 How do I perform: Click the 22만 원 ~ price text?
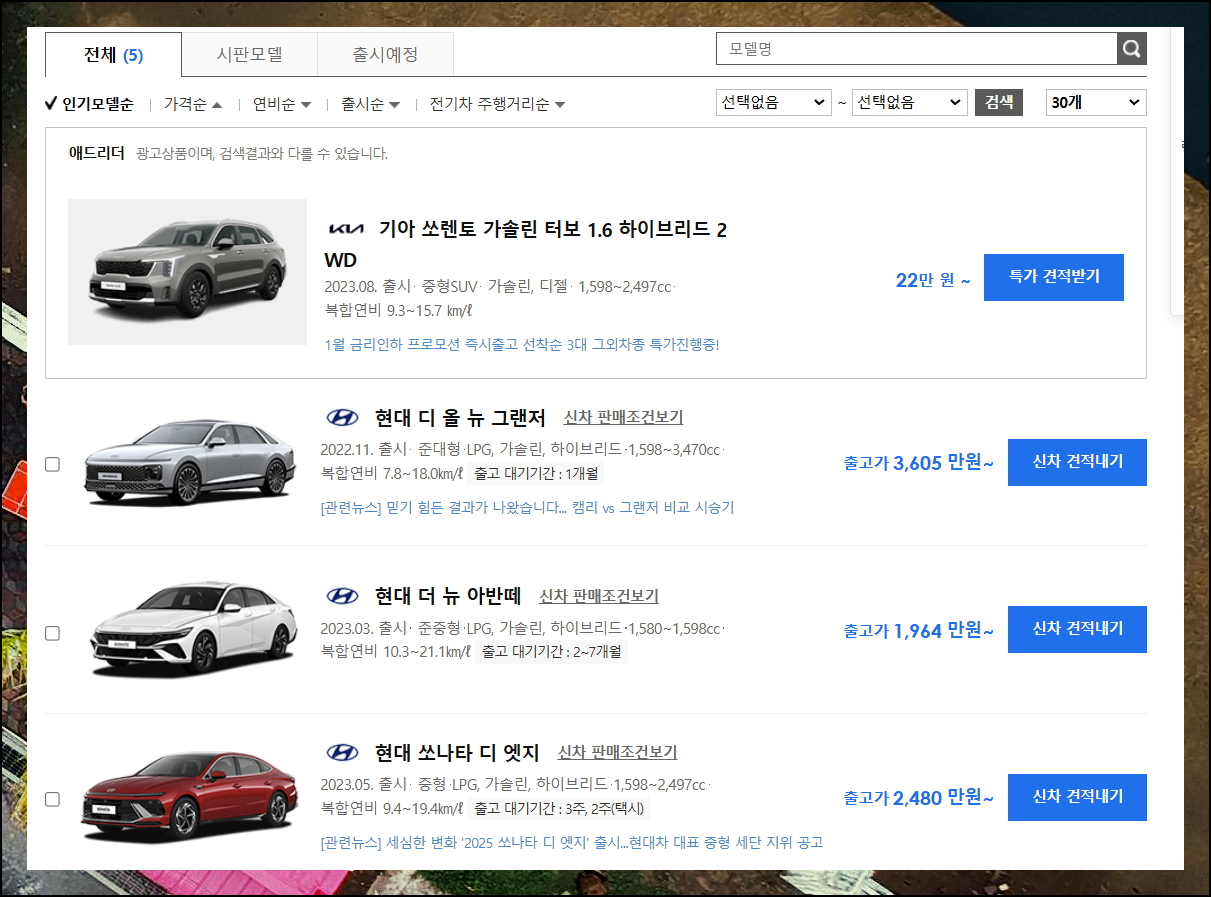pyautogui.click(x=933, y=280)
